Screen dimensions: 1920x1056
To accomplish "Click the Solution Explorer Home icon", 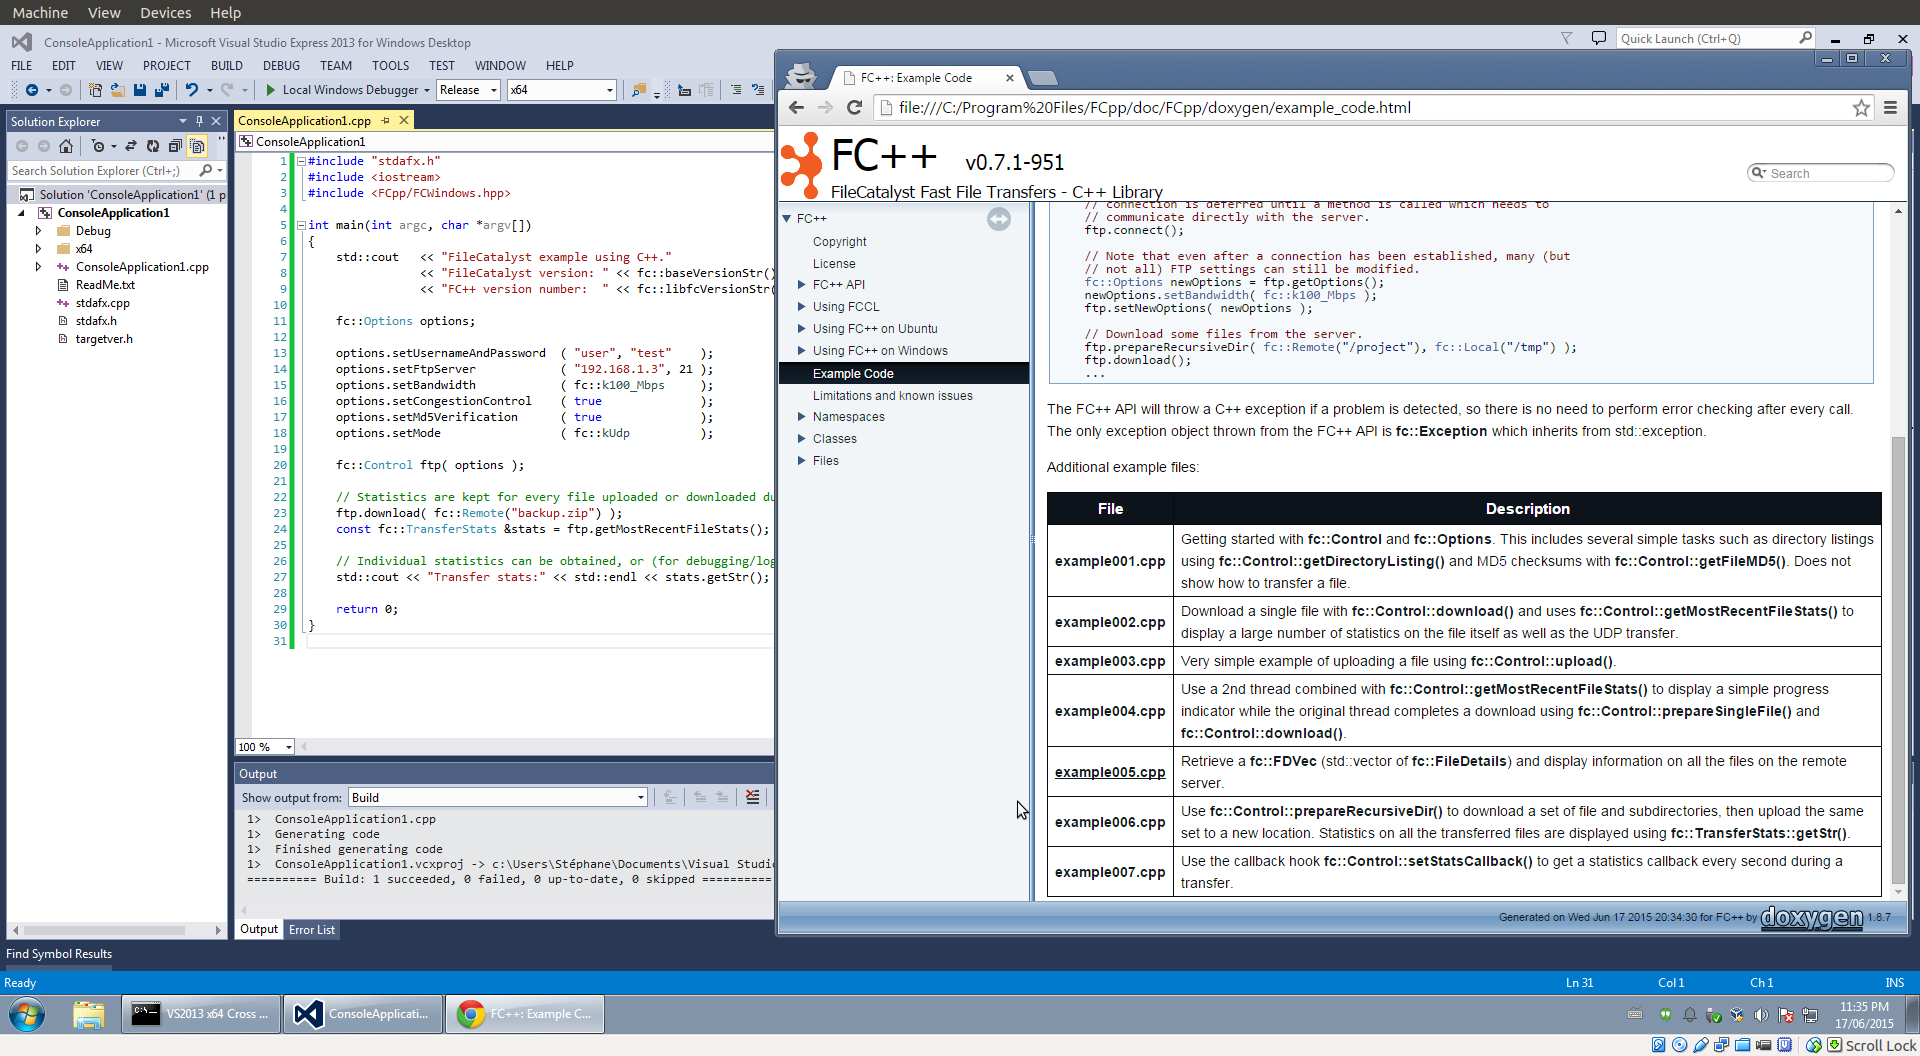I will 66,146.
